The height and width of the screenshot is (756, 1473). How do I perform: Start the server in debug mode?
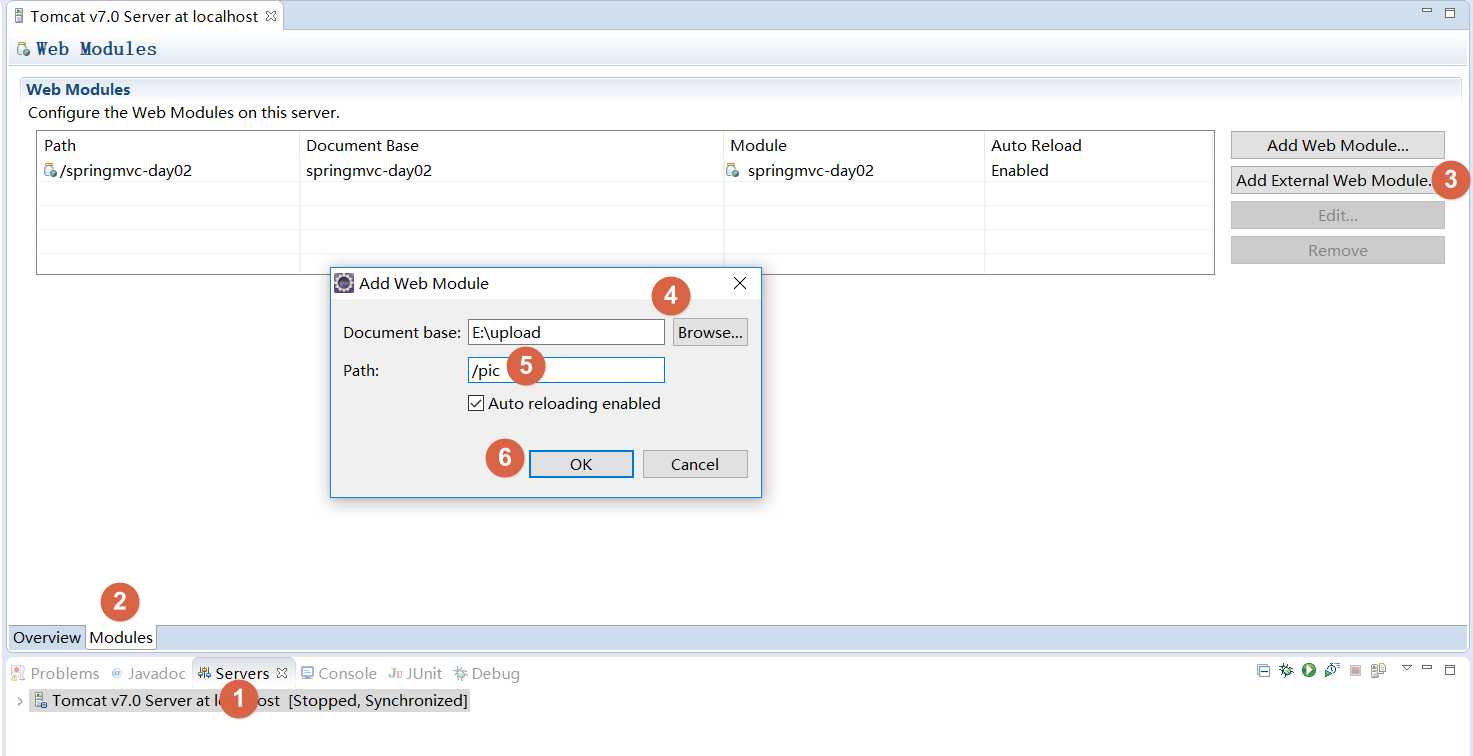pos(1286,670)
